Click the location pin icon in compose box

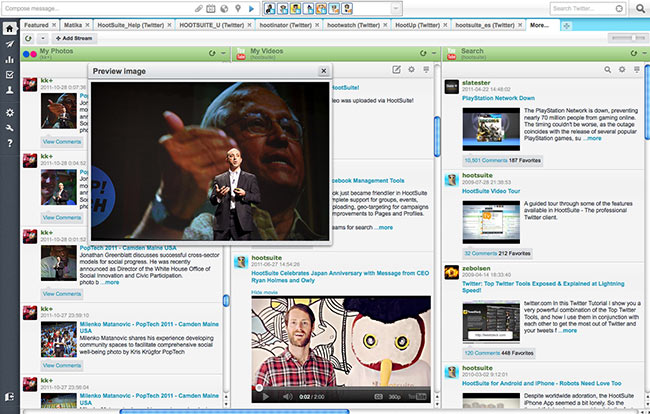[238, 8]
